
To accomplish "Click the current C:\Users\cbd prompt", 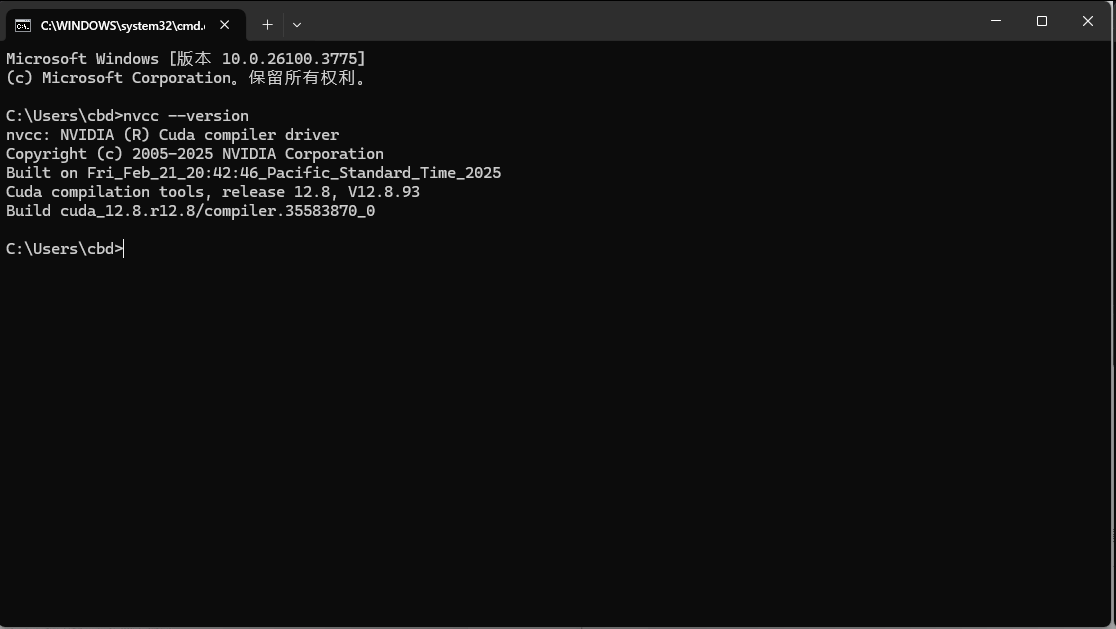I will coord(64,248).
